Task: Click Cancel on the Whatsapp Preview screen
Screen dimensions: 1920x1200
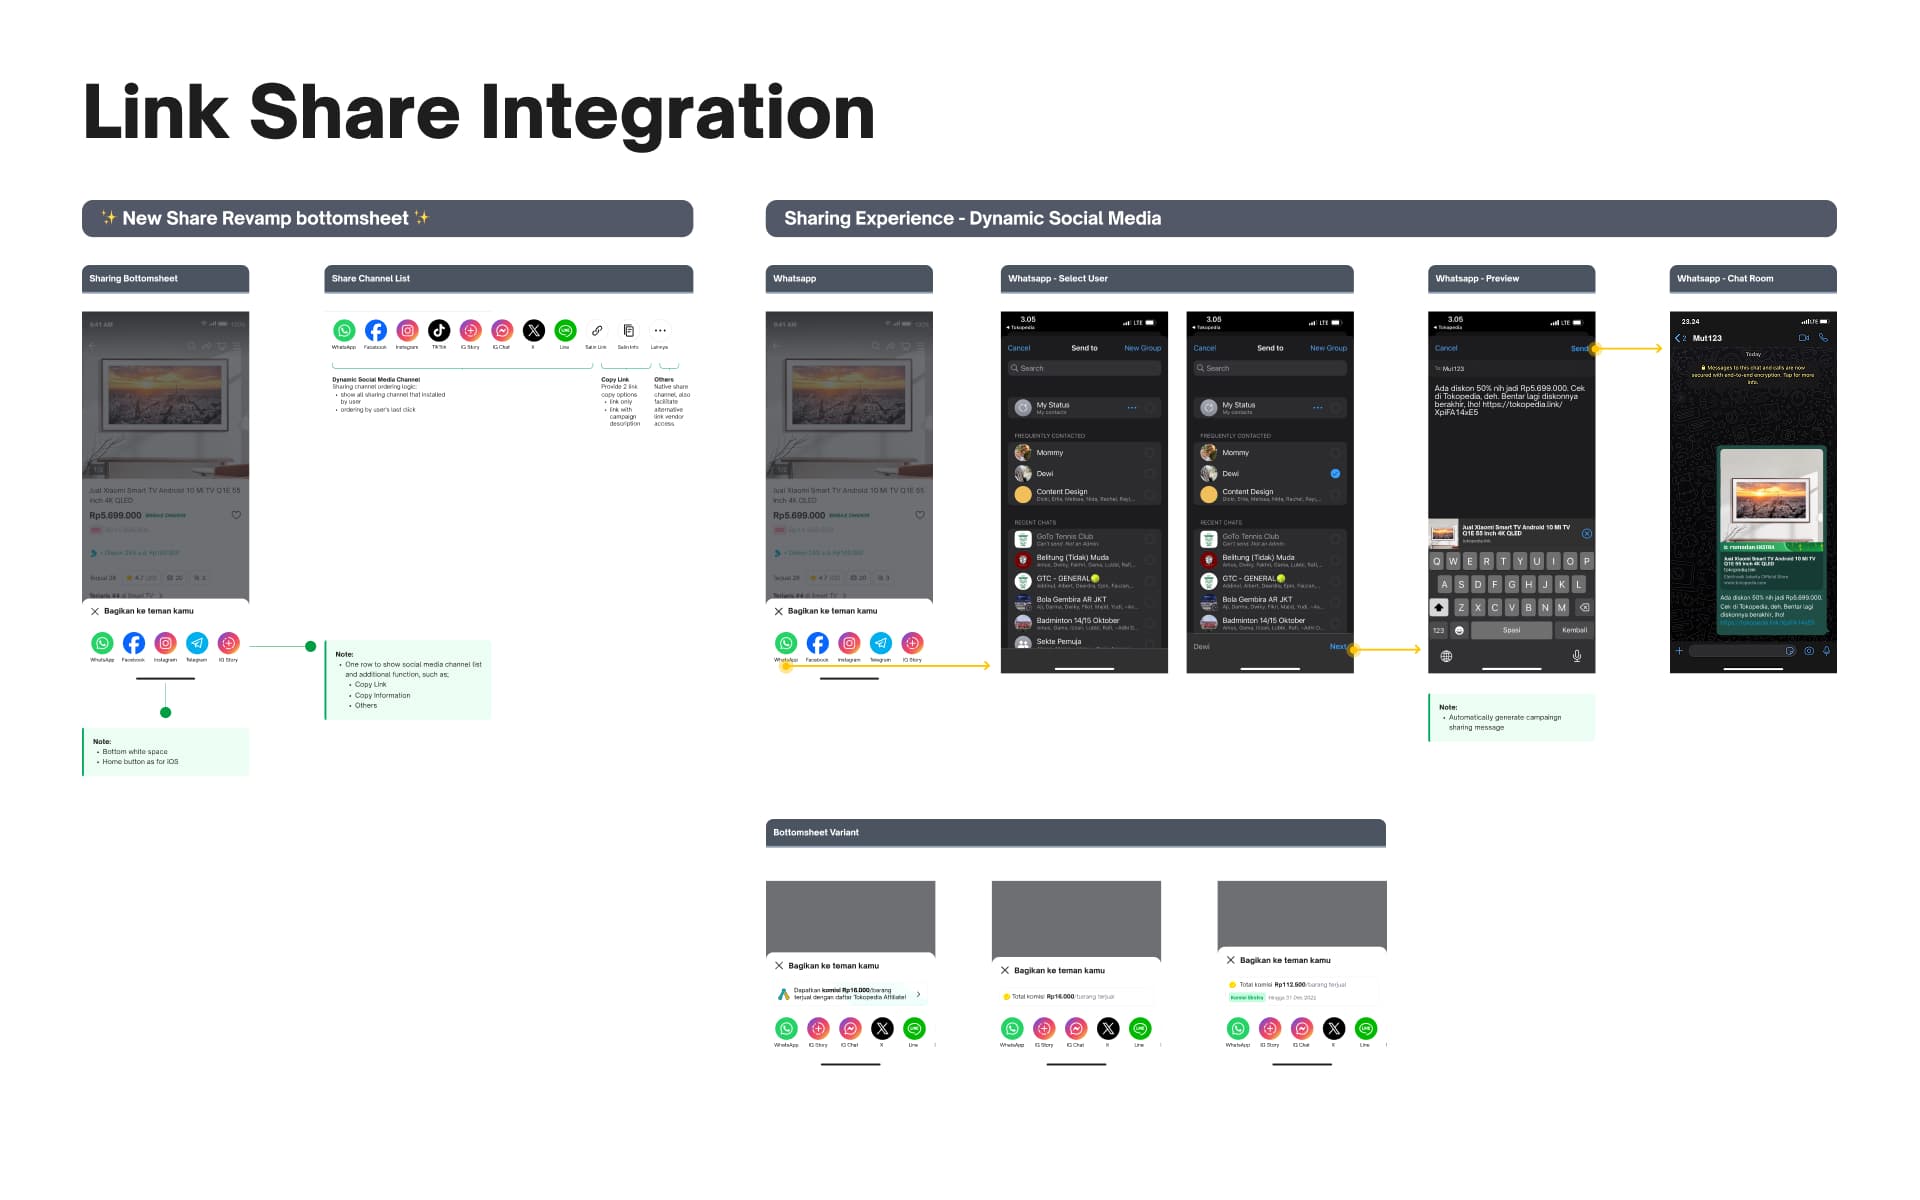Action: [x=1446, y=348]
